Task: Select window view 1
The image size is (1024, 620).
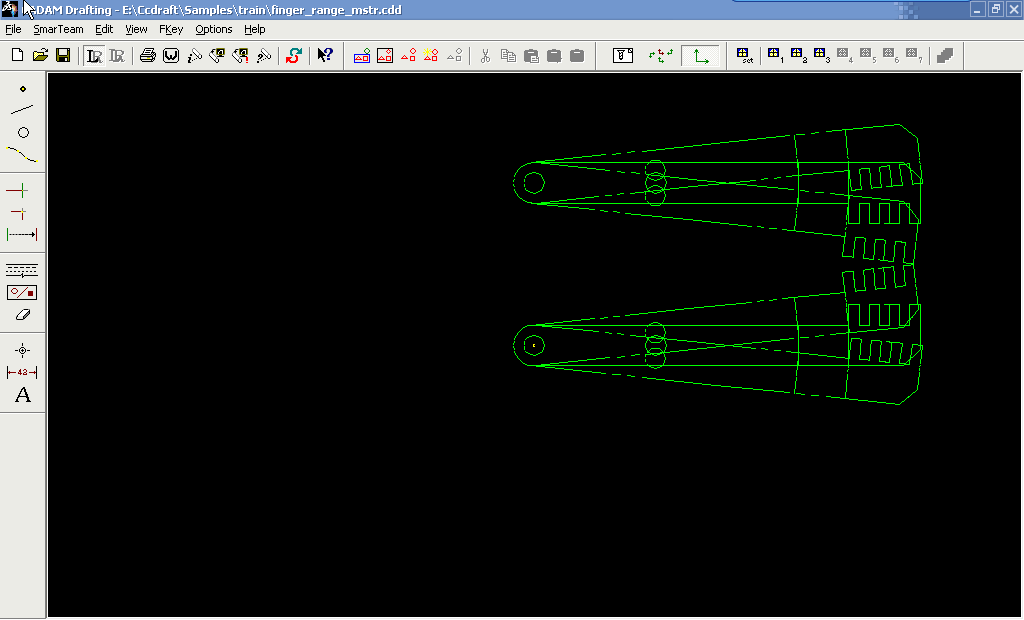Action: [775, 56]
